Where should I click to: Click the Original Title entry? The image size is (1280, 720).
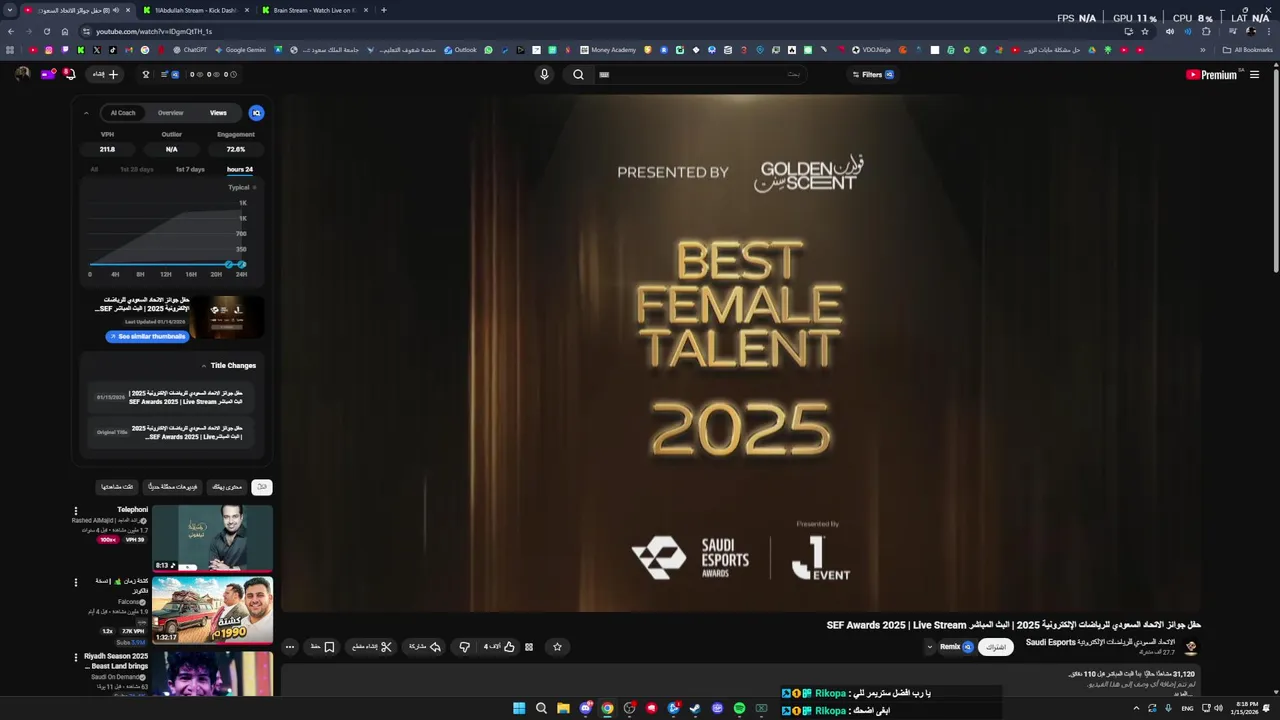coord(170,432)
